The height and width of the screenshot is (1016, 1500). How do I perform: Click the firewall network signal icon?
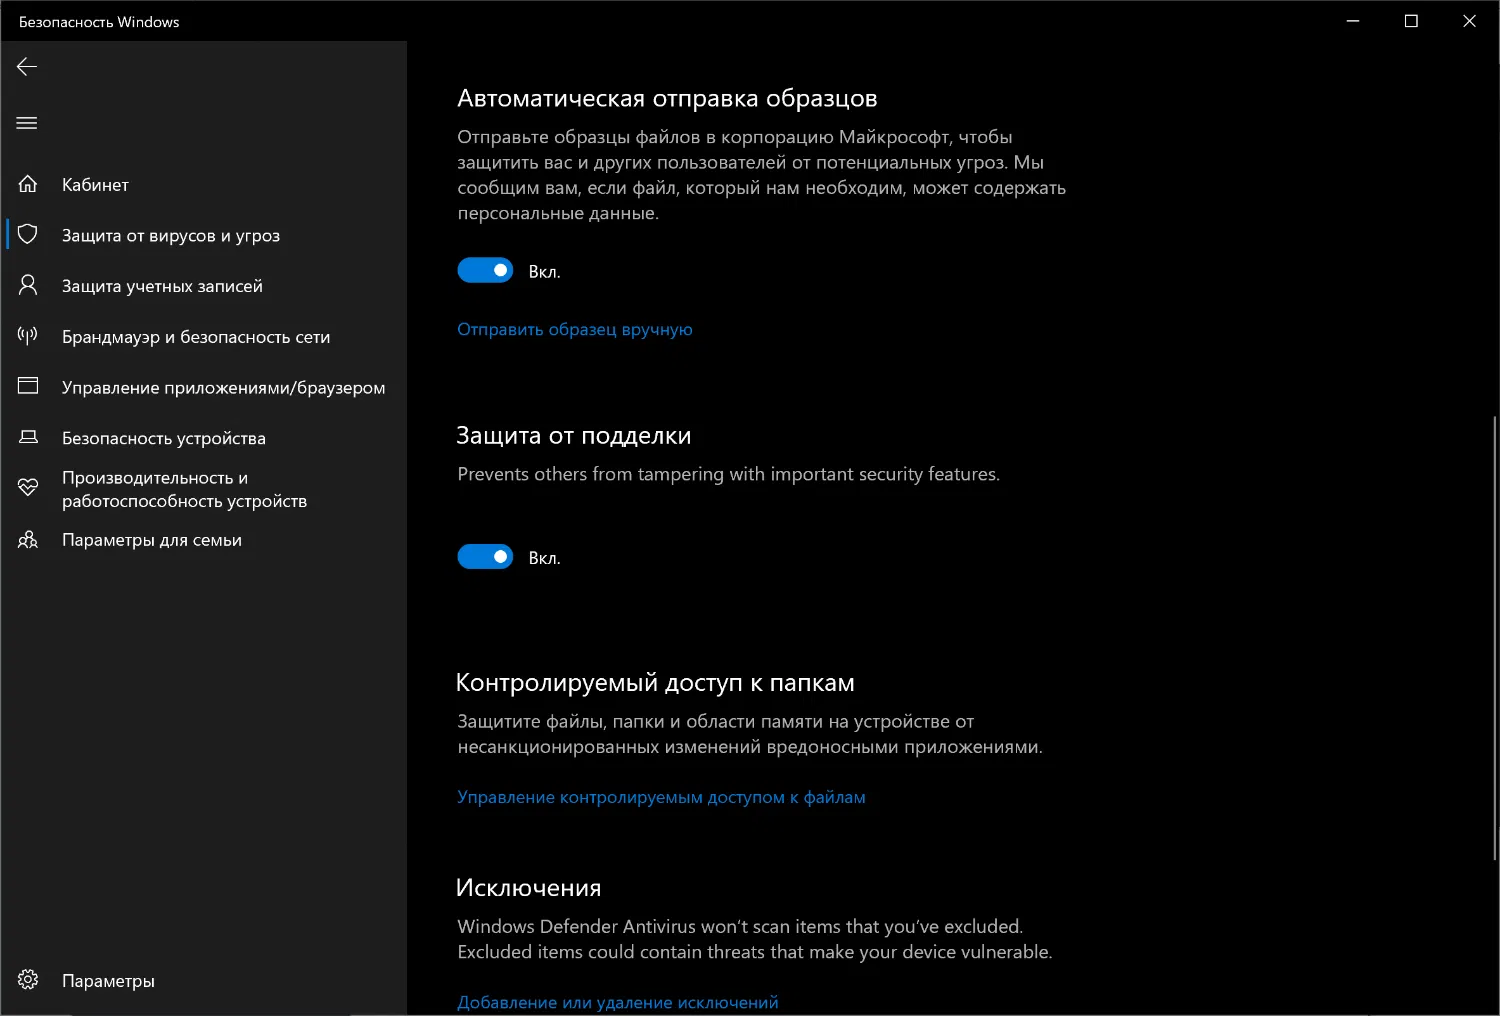(x=28, y=336)
